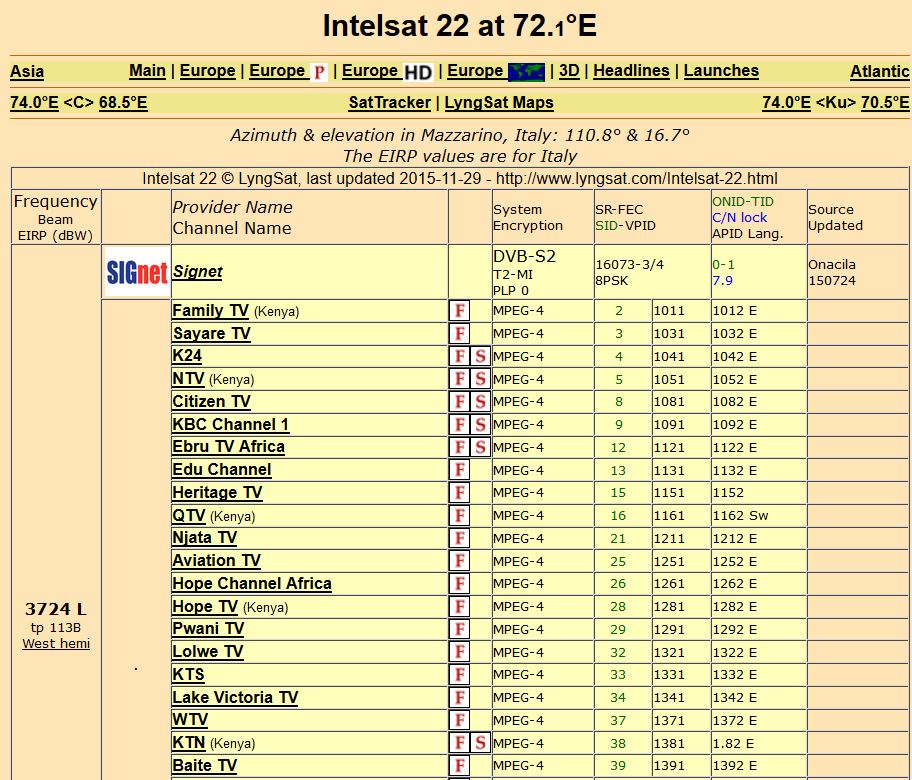Click the F icon in Sayare TV row
Screen dimensions: 912x780
tap(459, 333)
